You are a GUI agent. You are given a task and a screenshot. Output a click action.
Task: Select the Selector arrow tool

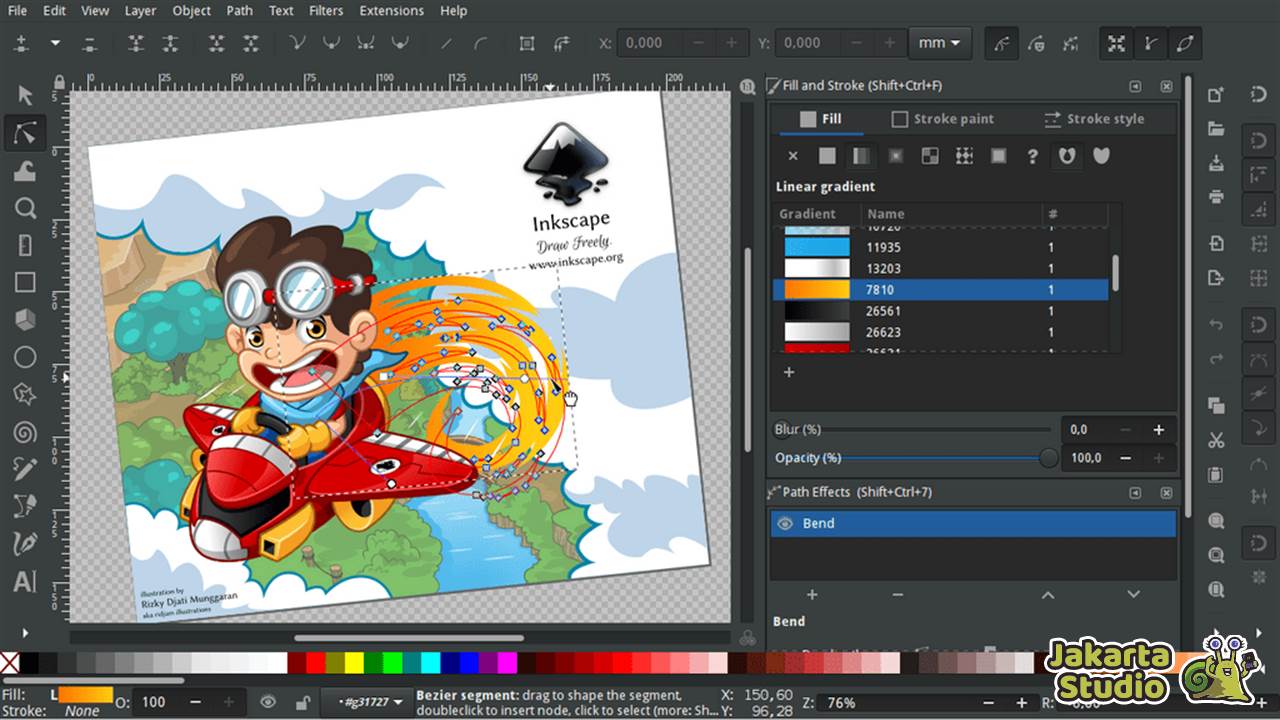pyautogui.click(x=25, y=95)
